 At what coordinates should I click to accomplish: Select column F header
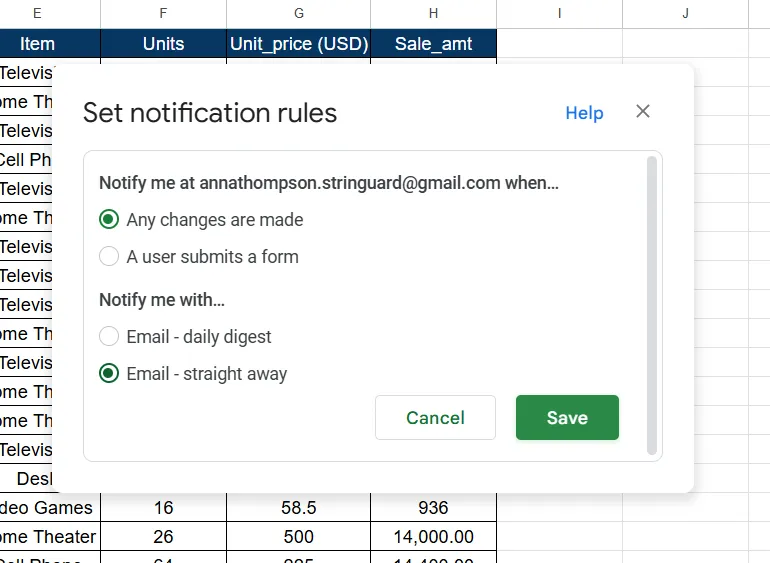tap(164, 14)
